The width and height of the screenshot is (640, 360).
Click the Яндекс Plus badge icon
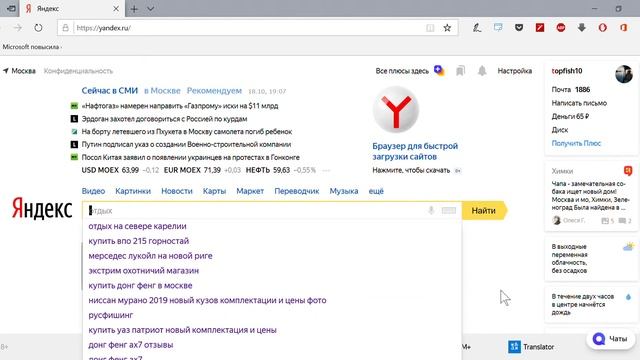point(439,71)
